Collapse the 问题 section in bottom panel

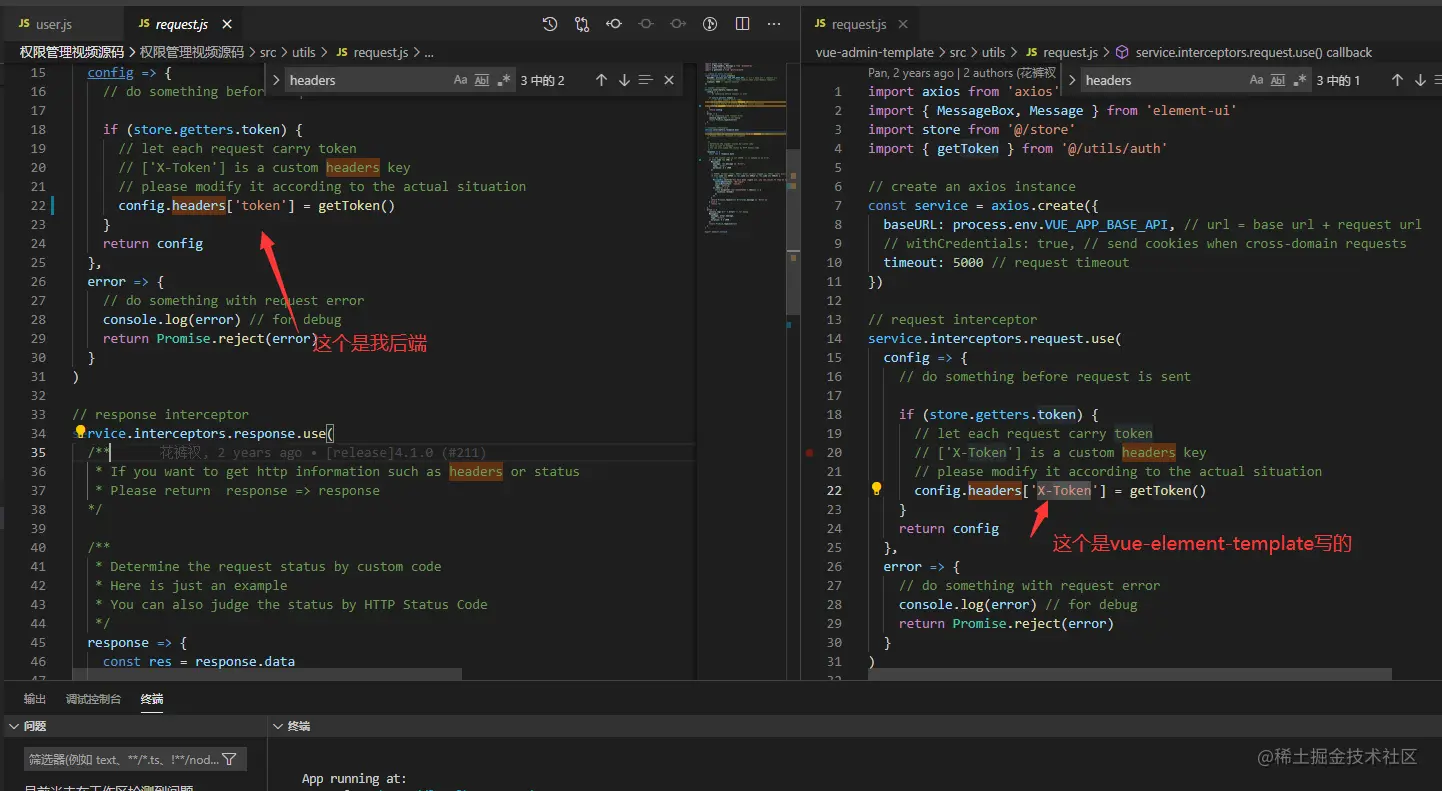coord(13,726)
